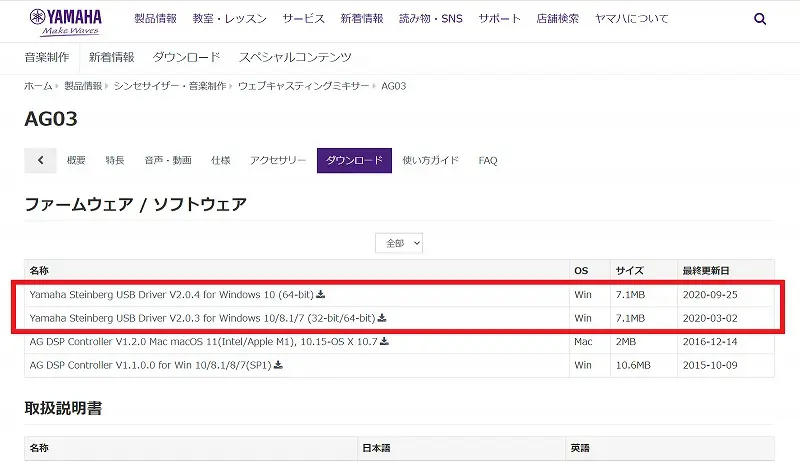The height and width of the screenshot is (462, 800).
Task: Select 新着情報 in sub navigation
Action: click(112, 57)
